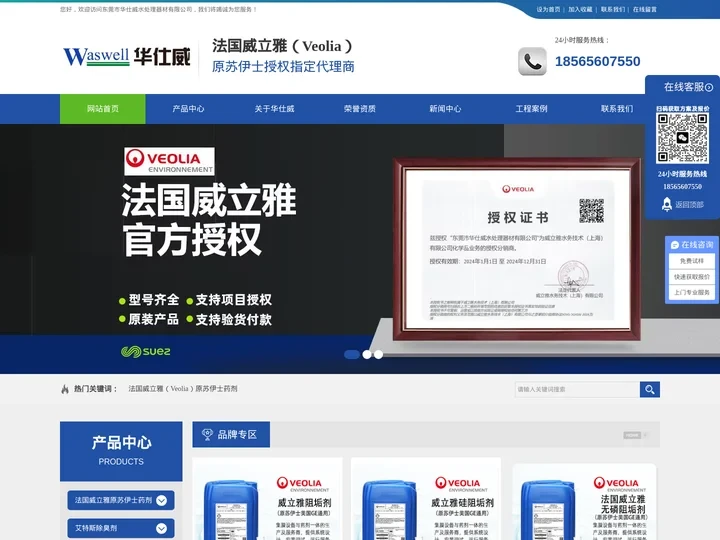Click the hotline number 18565607550 in header
Screen dimensions: 720x540
[597, 61]
